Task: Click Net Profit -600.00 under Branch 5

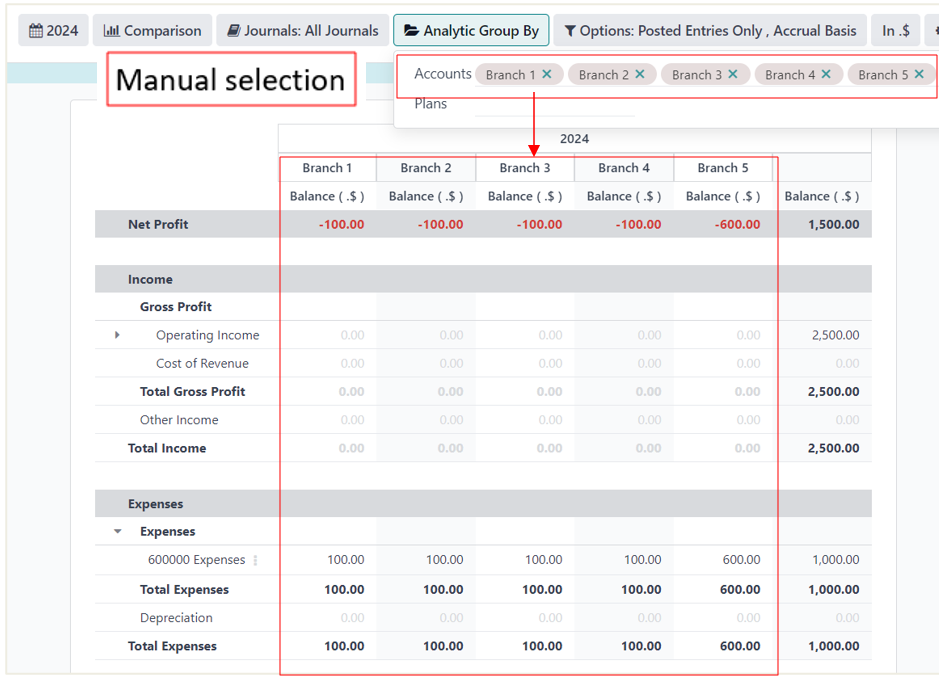Action: tap(737, 225)
